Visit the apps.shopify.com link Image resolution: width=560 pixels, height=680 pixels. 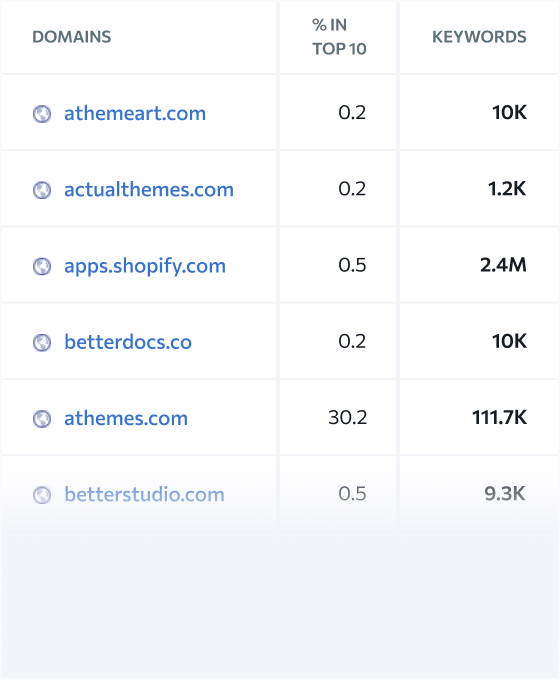pos(145,266)
